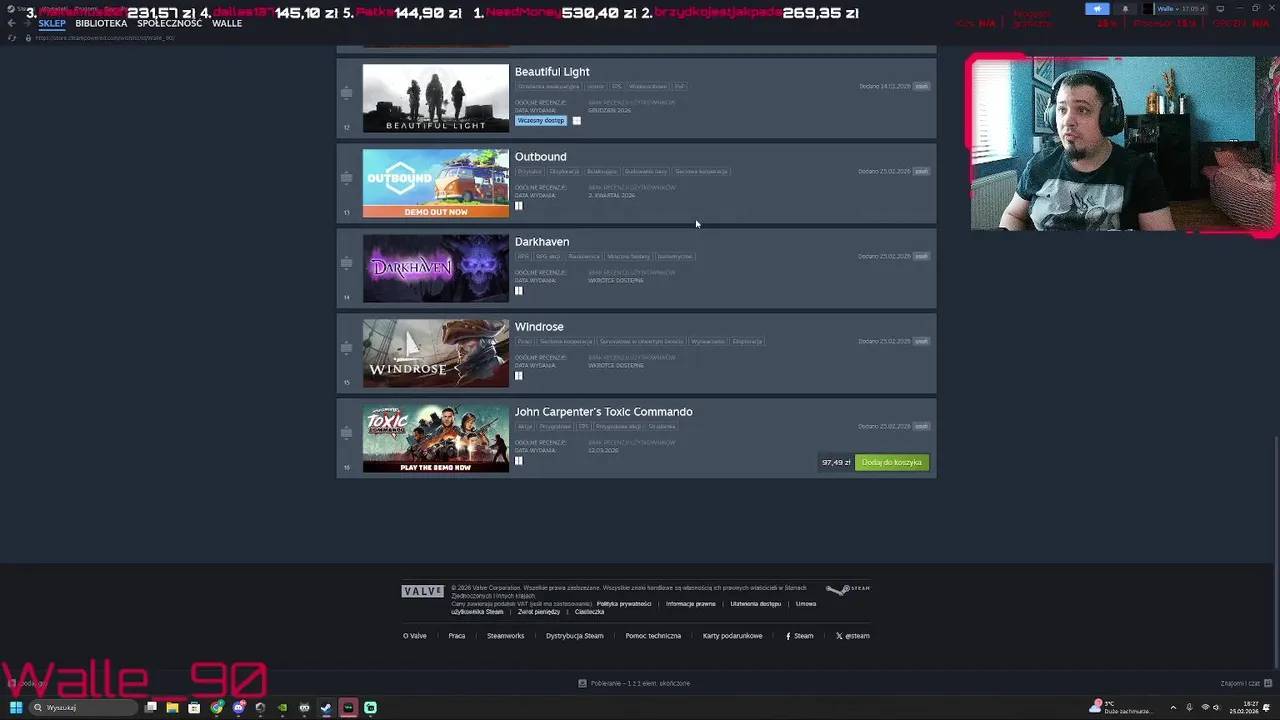Click the Wczesny dostęp early access badge
Screen dimensions: 1280x720
[x=541, y=121]
